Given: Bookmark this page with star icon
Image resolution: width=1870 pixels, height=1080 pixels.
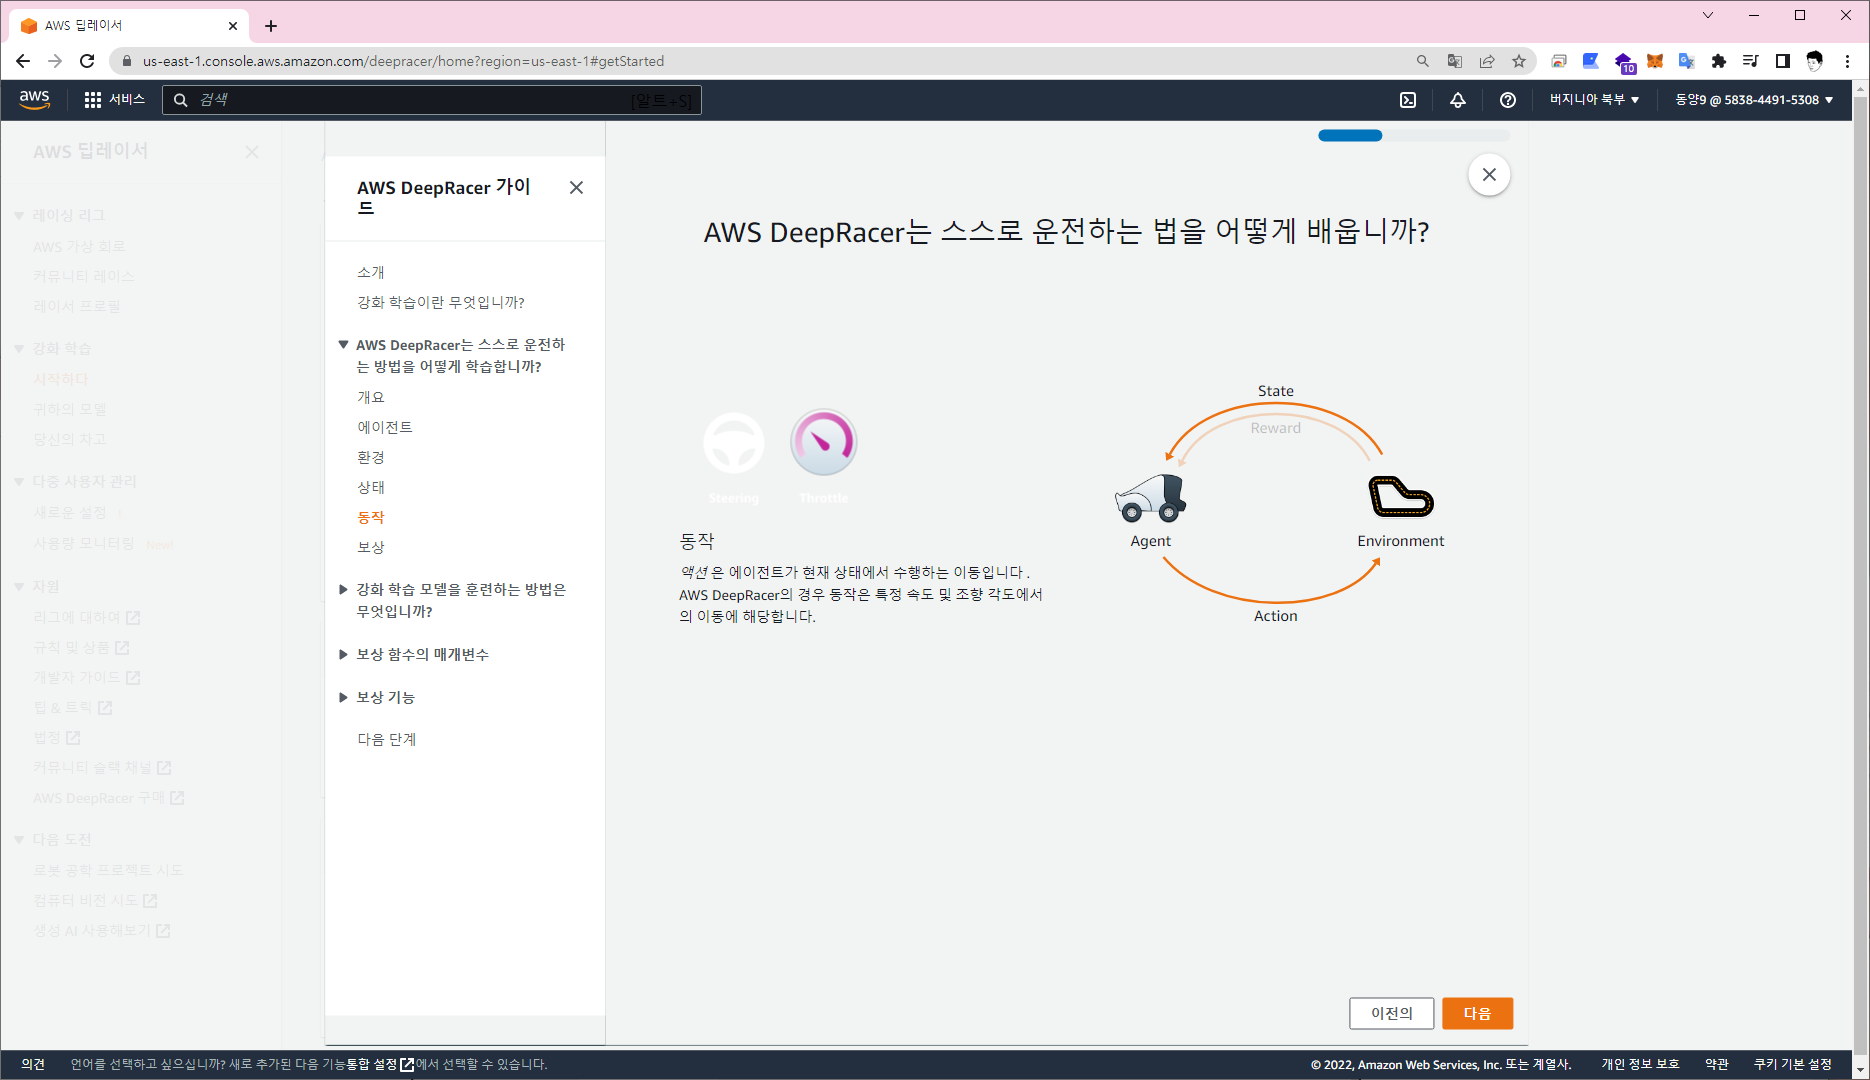Looking at the screenshot, I should [x=1519, y=61].
